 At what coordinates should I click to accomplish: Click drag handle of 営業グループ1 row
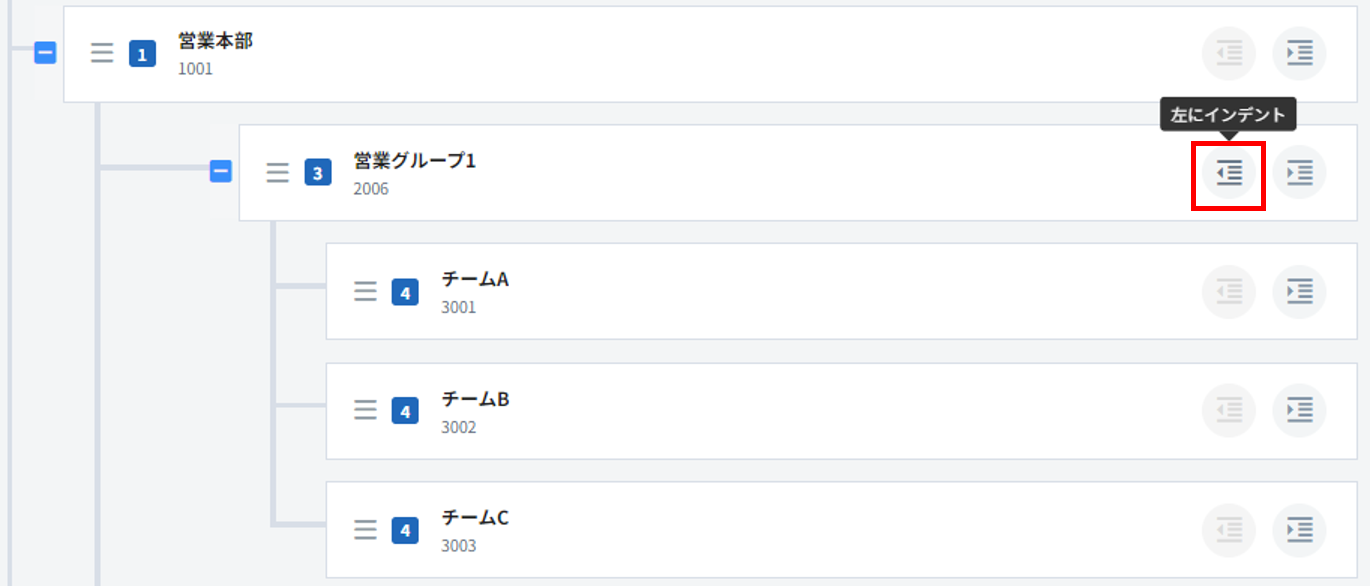(278, 173)
